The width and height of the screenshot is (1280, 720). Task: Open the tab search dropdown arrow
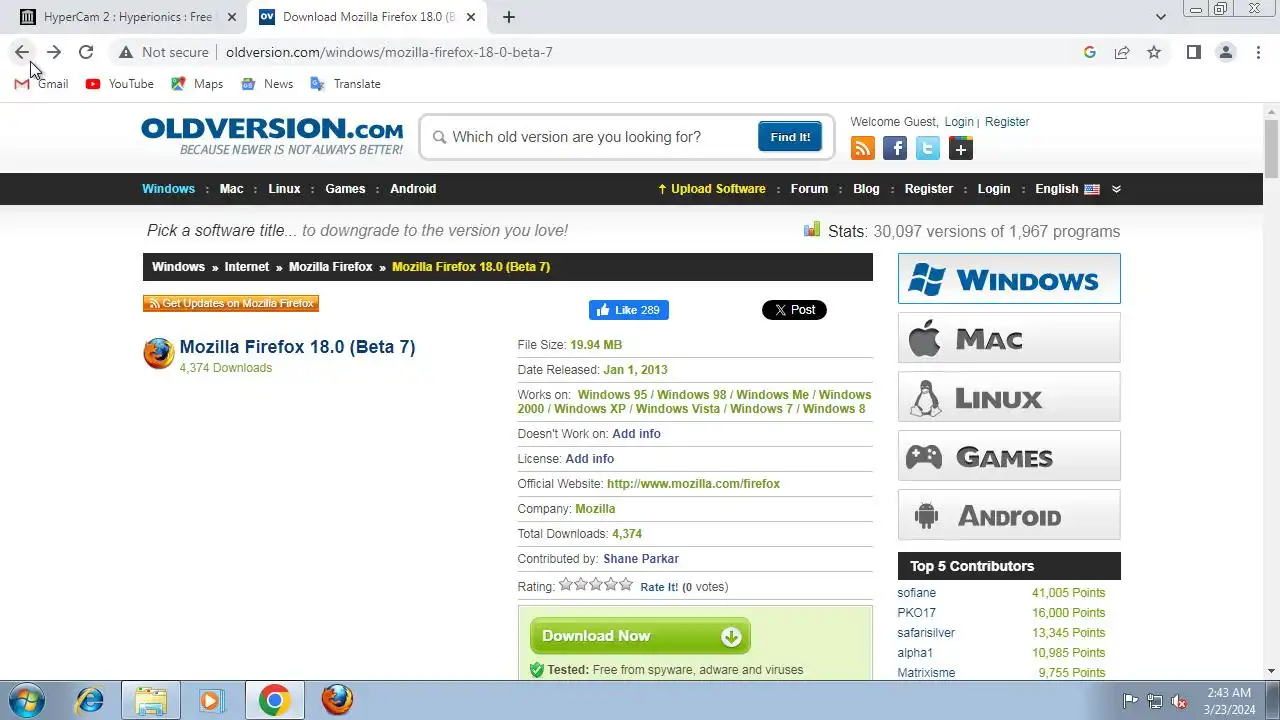point(1160,17)
